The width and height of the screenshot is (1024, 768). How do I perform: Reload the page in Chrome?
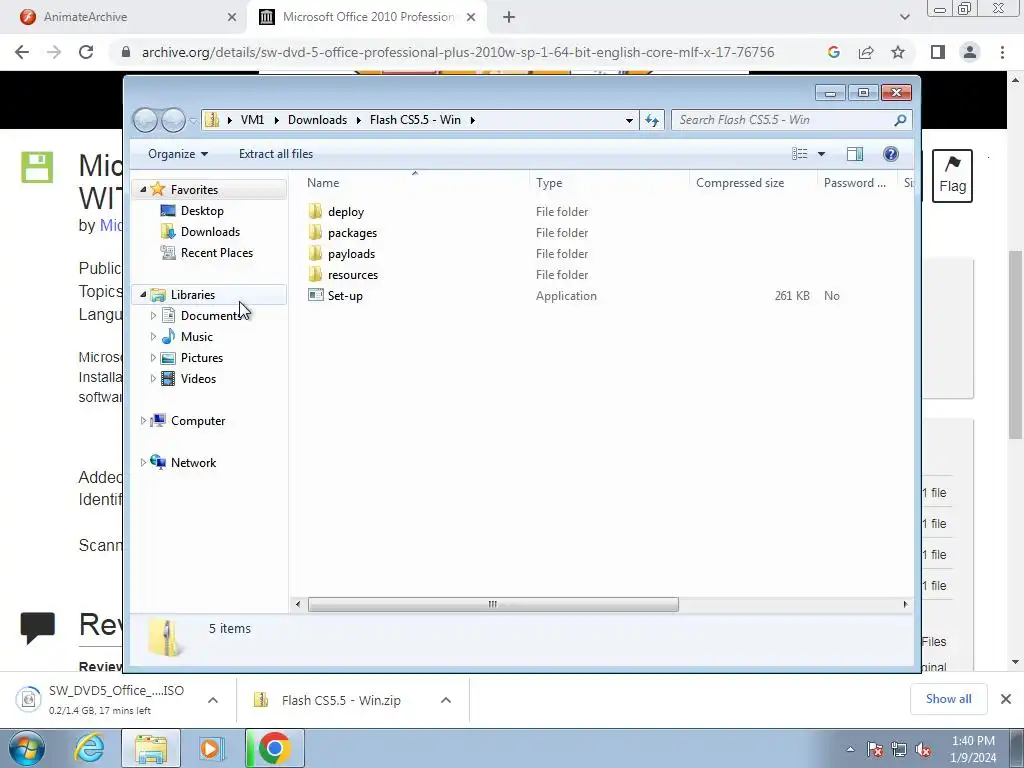tap(86, 52)
